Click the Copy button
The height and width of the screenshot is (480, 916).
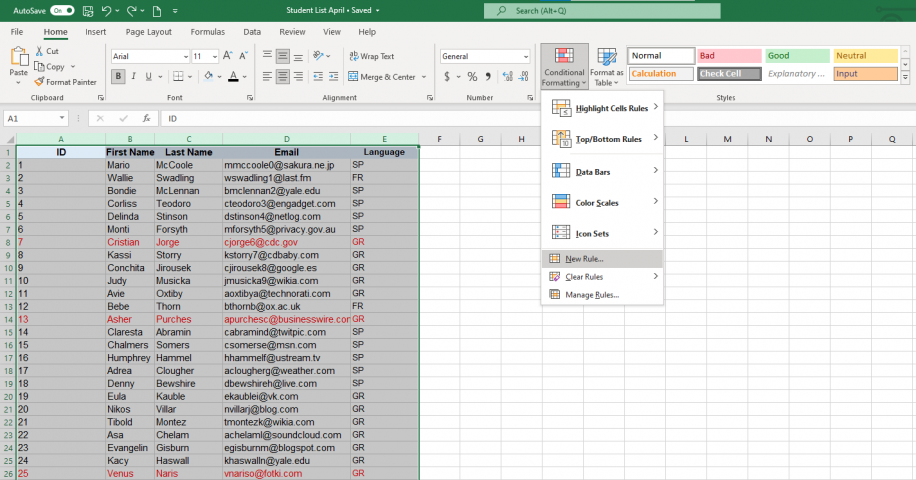[50, 67]
